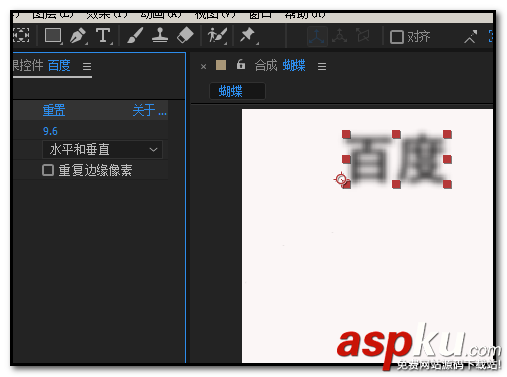
Task: Click the 百度 layer name in effect controls
Action: (59, 65)
